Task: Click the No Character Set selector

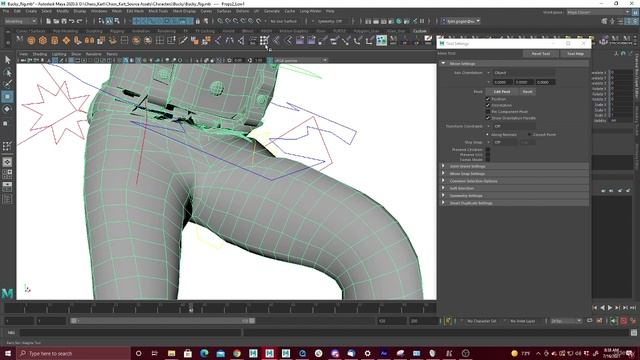Action: (x=482, y=321)
